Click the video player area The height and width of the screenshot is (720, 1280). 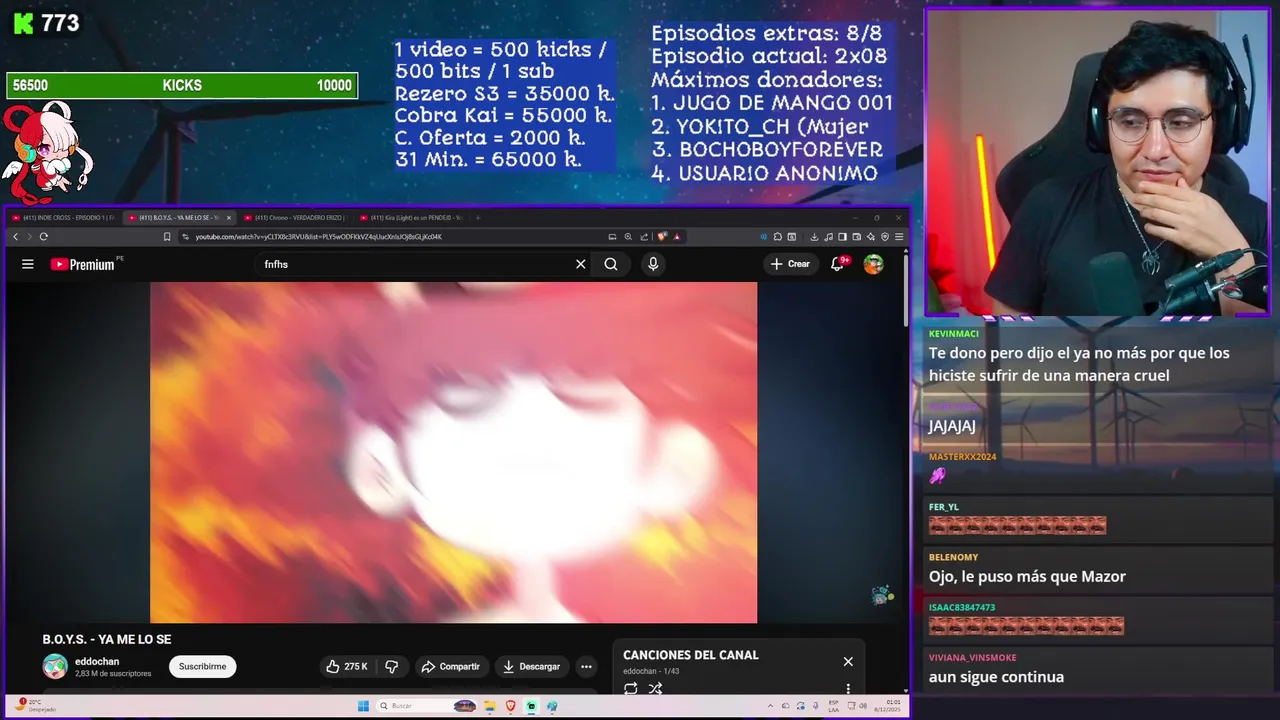click(453, 452)
